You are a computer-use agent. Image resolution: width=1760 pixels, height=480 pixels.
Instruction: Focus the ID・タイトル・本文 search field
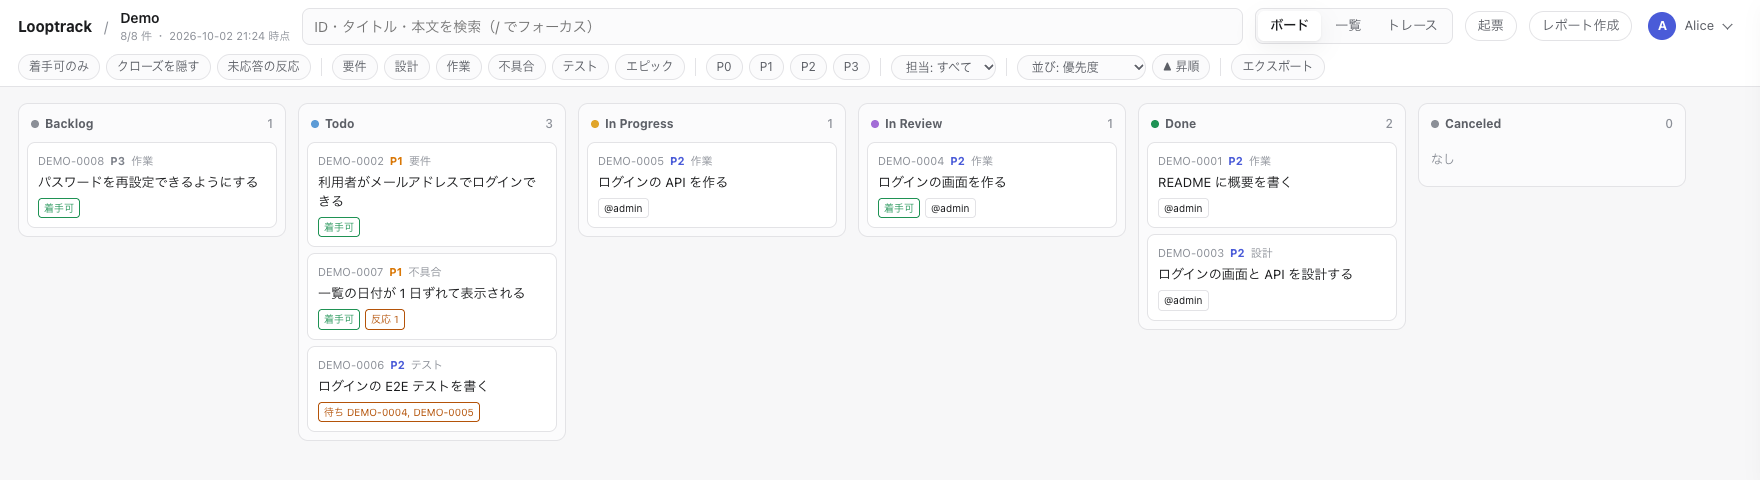tap(772, 26)
